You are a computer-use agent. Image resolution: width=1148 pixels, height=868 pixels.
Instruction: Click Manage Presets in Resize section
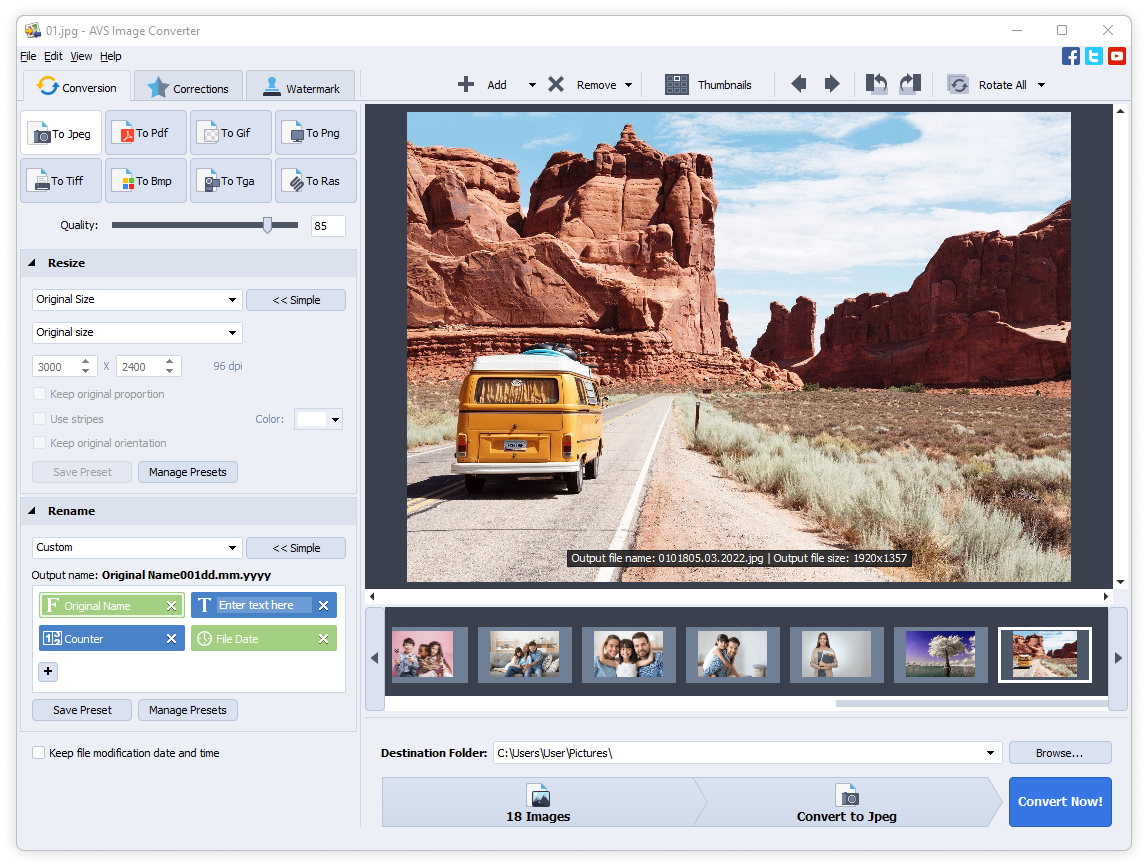point(187,472)
